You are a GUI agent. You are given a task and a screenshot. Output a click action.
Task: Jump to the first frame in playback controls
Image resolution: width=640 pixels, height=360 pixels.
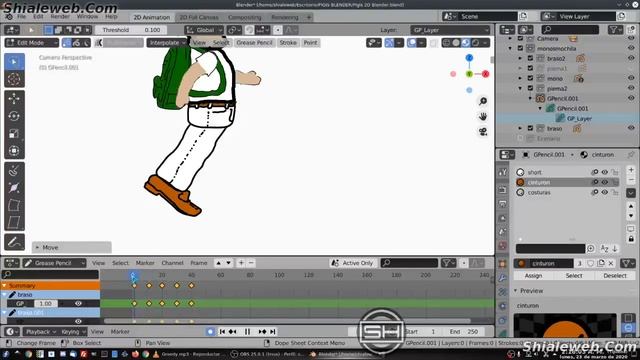click(x=222, y=331)
